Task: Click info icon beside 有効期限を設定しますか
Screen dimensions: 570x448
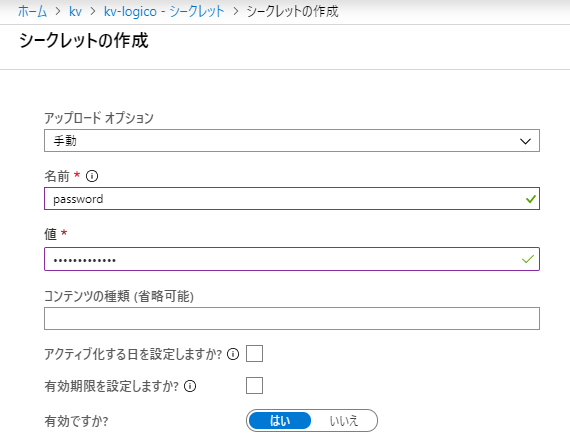Action: [x=190, y=386]
